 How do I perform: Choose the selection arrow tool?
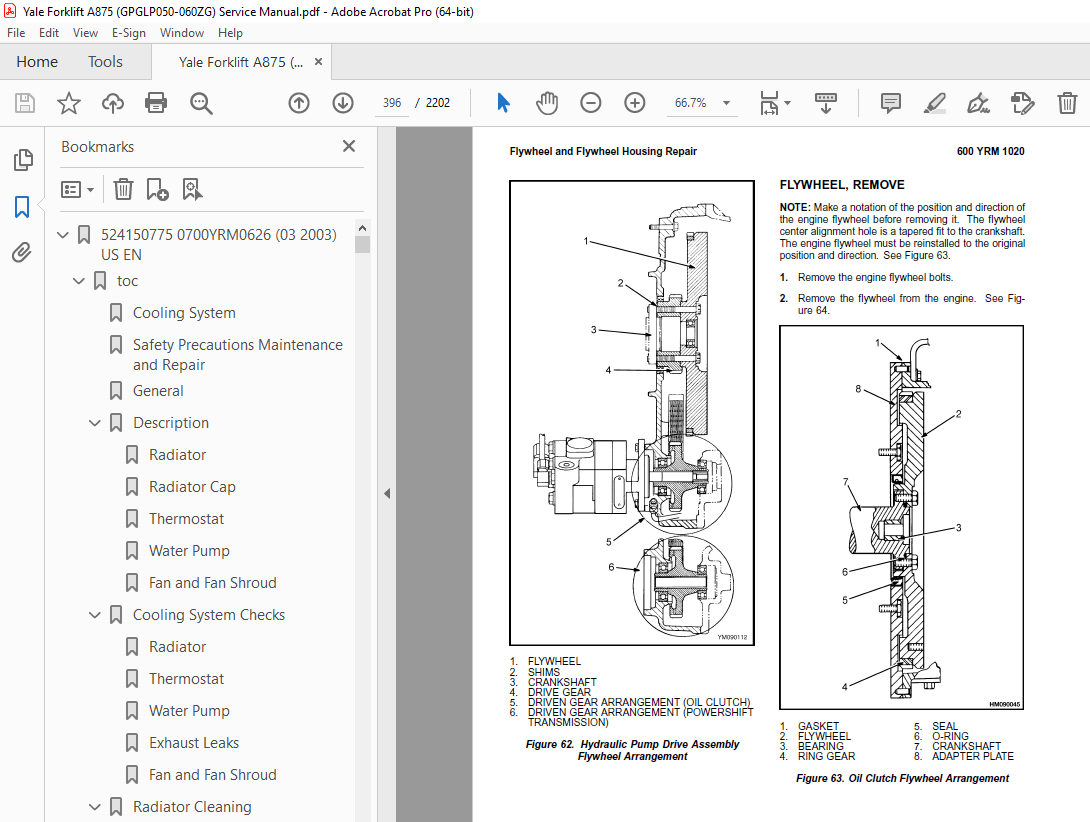pyautogui.click(x=504, y=103)
